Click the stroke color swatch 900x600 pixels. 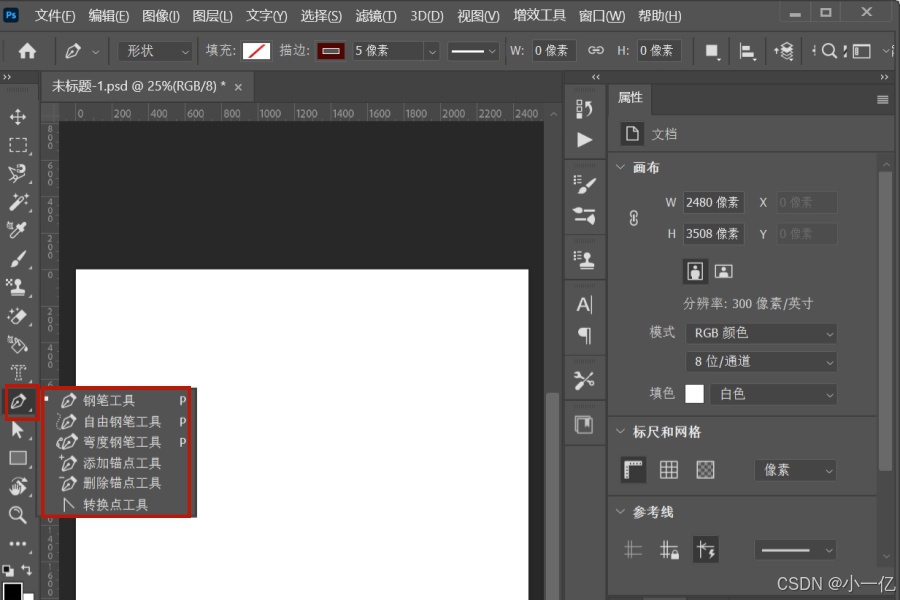click(331, 51)
